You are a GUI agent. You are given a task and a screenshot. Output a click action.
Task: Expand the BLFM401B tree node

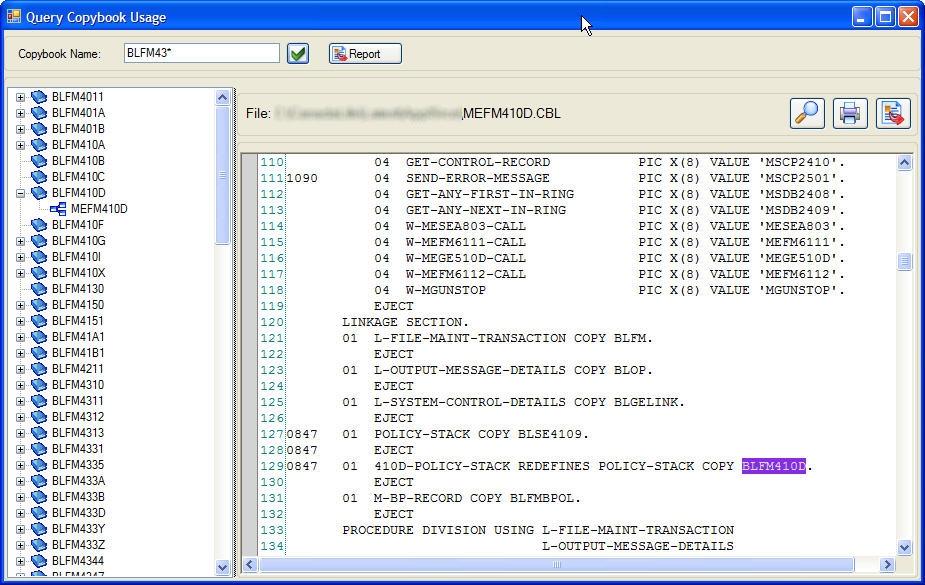tap(21, 129)
